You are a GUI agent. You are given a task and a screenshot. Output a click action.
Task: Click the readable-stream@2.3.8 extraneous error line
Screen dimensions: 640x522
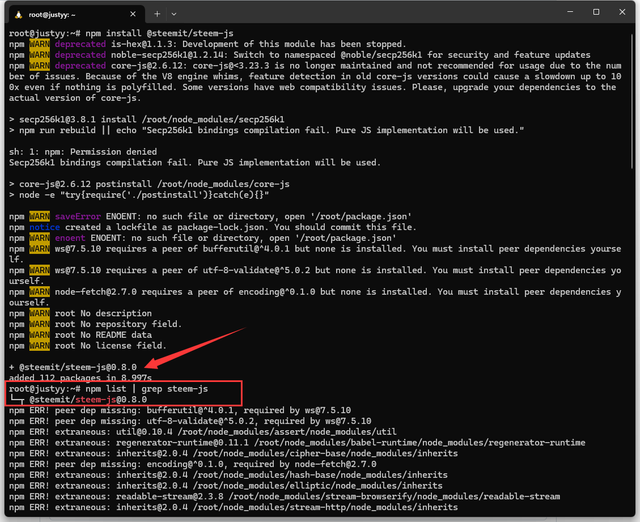point(284,496)
